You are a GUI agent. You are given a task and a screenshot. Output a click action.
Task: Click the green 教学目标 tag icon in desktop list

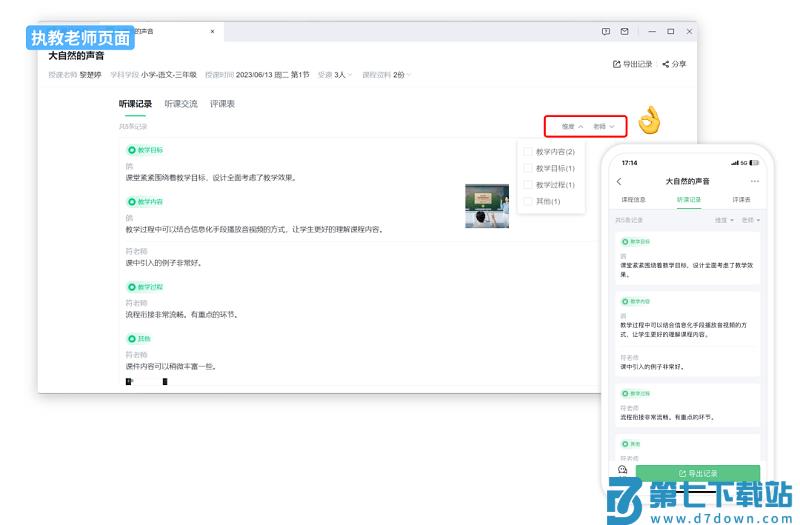132,150
